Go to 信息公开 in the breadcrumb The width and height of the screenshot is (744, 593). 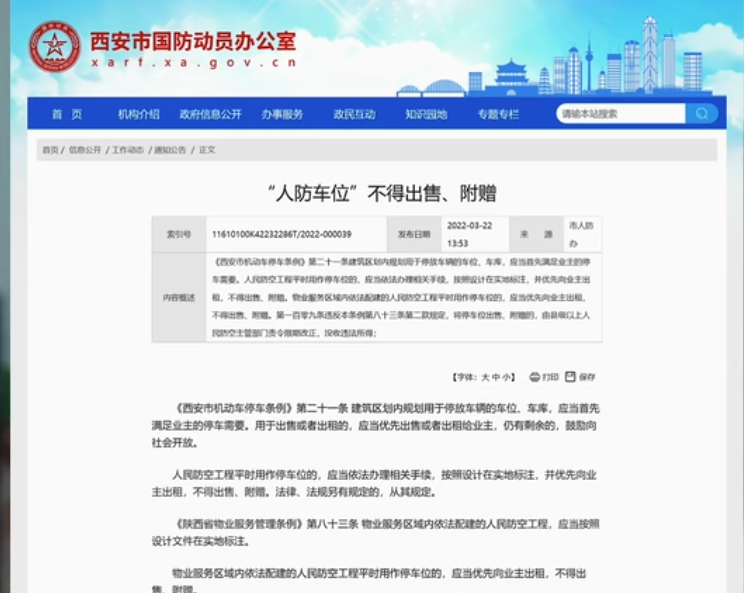pyautogui.click(x=86, y=150)
